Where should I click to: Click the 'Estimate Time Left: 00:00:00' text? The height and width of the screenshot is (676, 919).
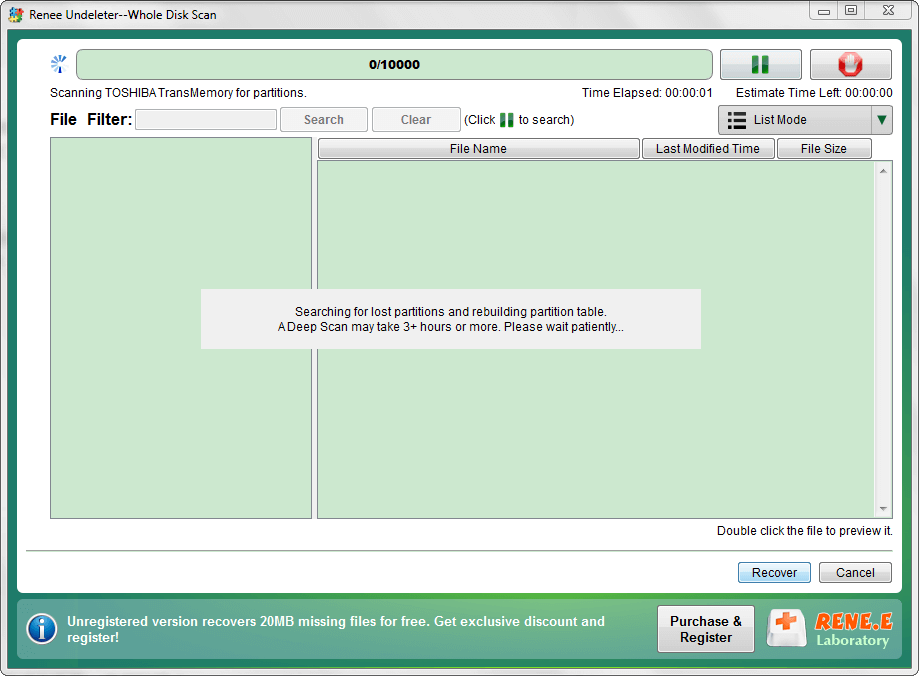click(x=814, y=93)
